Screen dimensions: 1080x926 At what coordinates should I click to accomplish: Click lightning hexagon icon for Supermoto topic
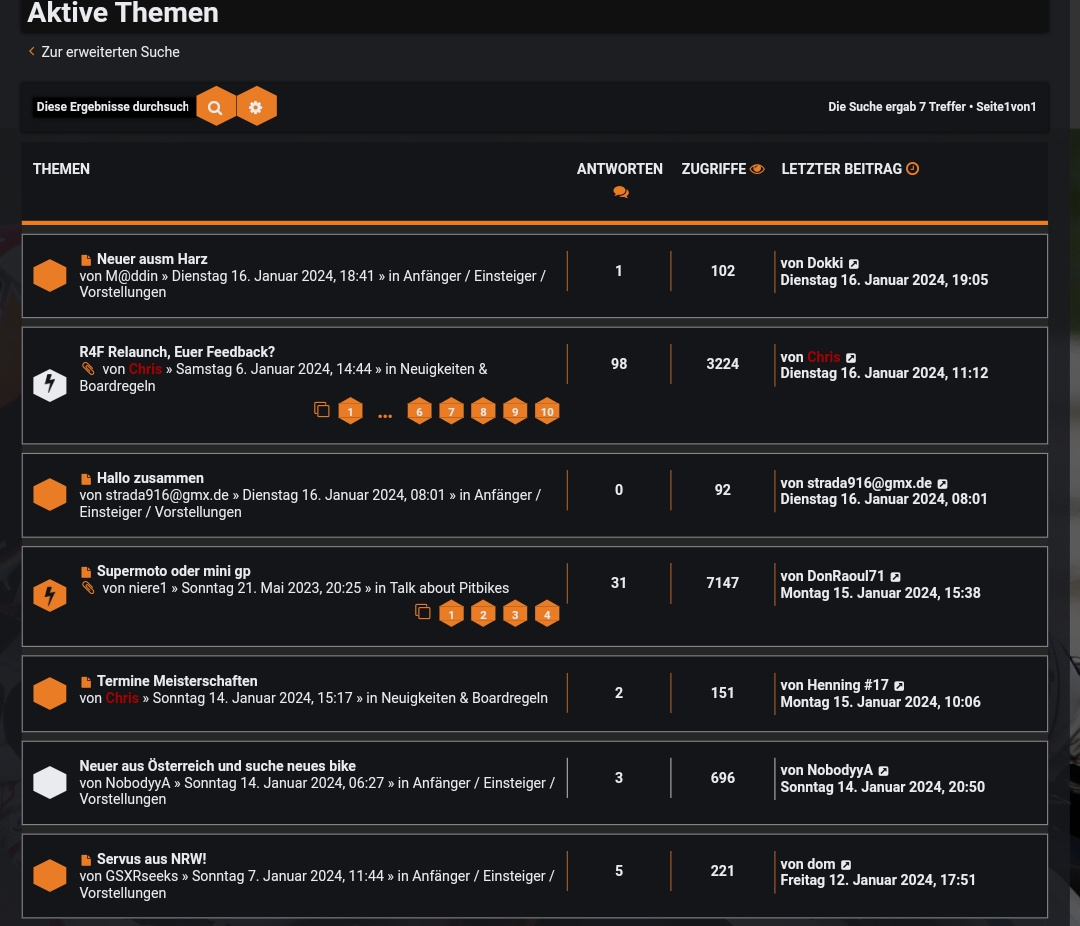[49, 595]
